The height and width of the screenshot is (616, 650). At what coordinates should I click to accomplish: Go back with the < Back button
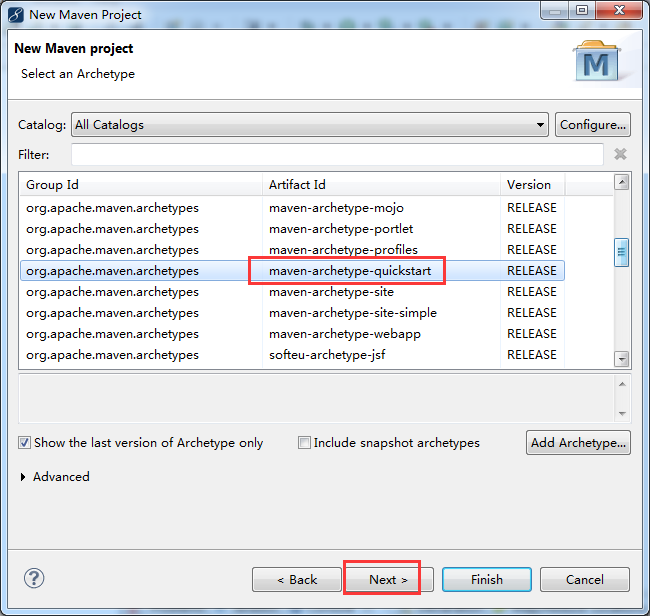click(297, 580)
